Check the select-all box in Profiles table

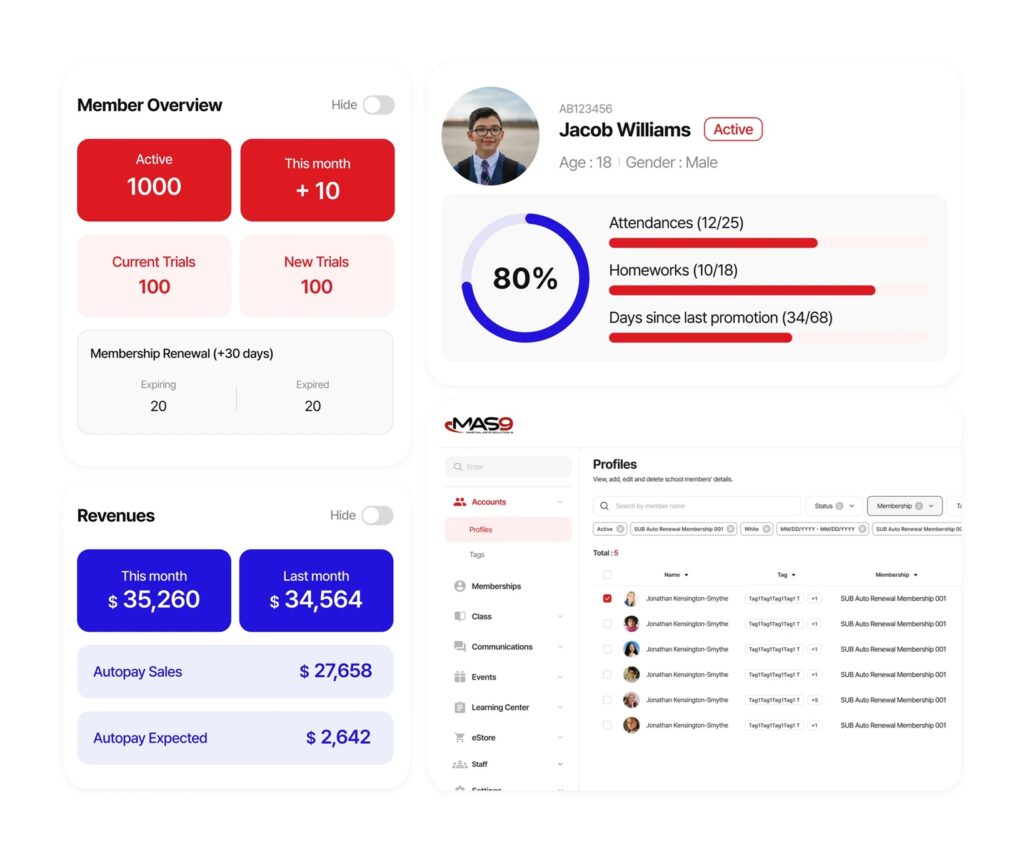tap(605, 574)
